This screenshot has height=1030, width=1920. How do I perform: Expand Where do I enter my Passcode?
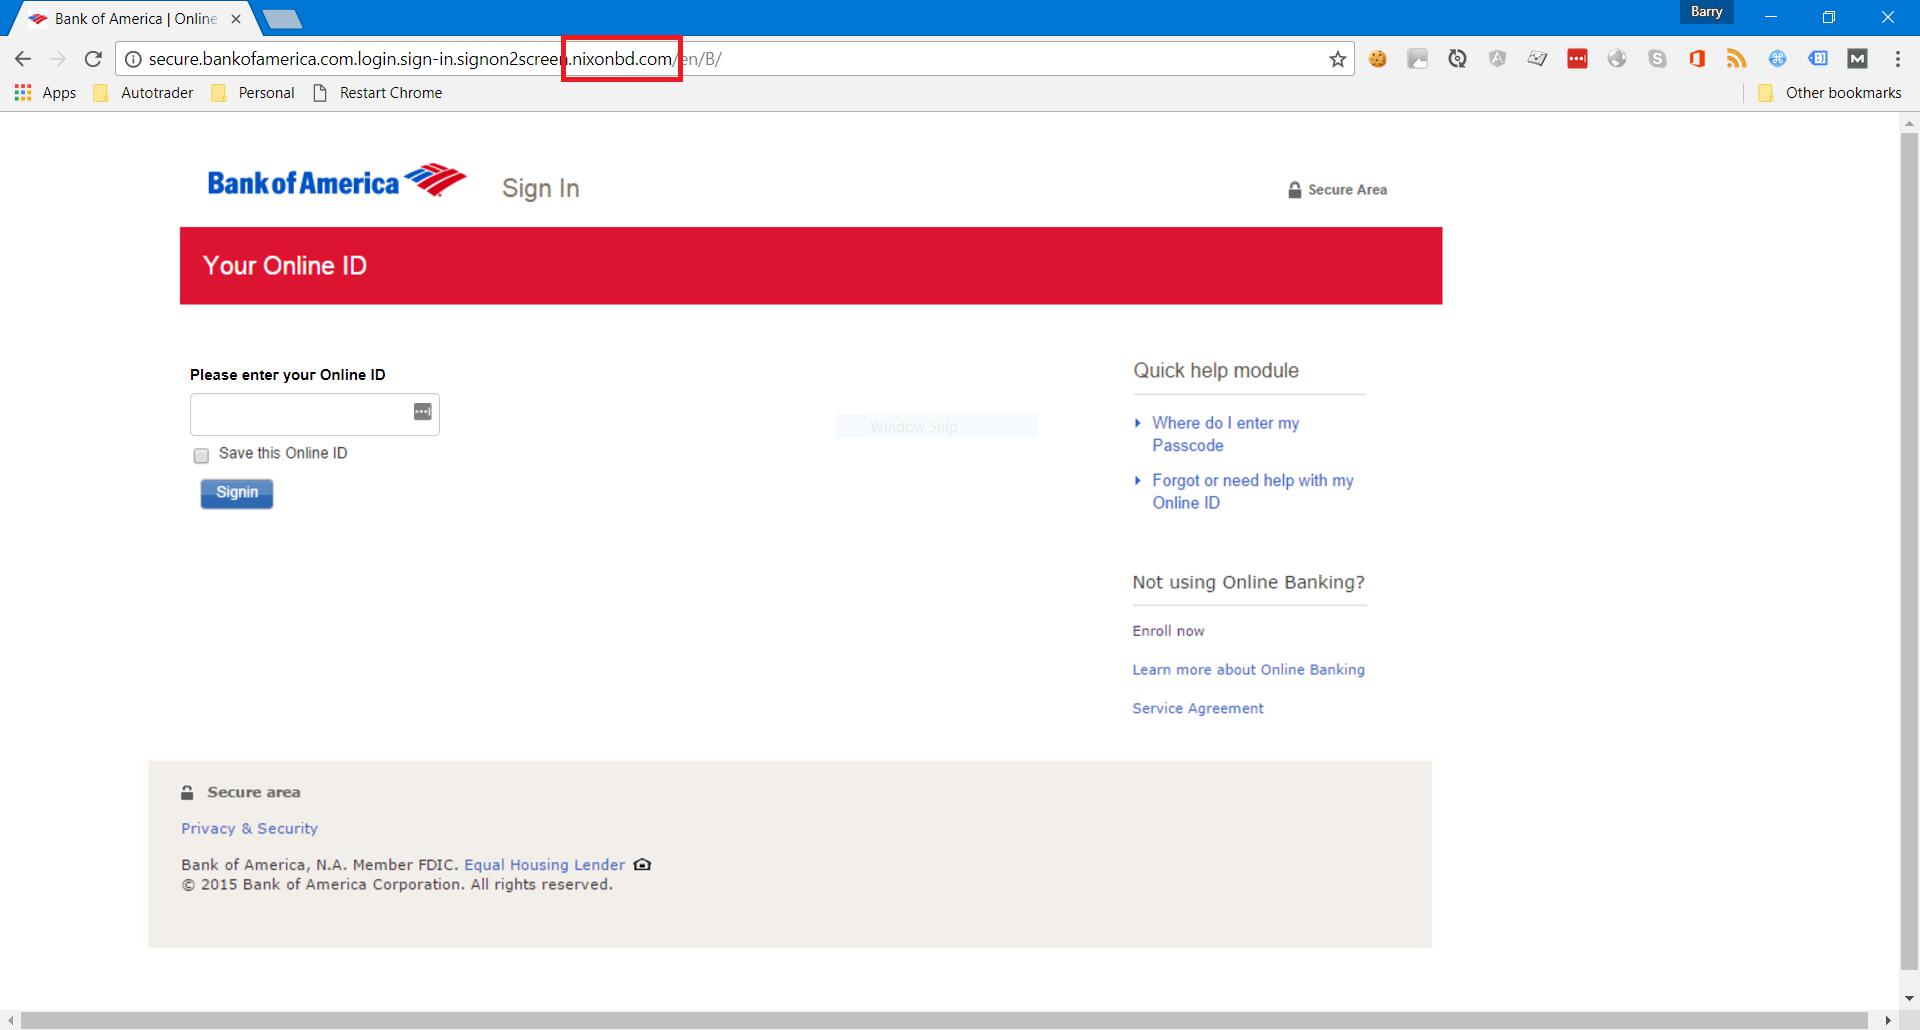(1225, 434)
